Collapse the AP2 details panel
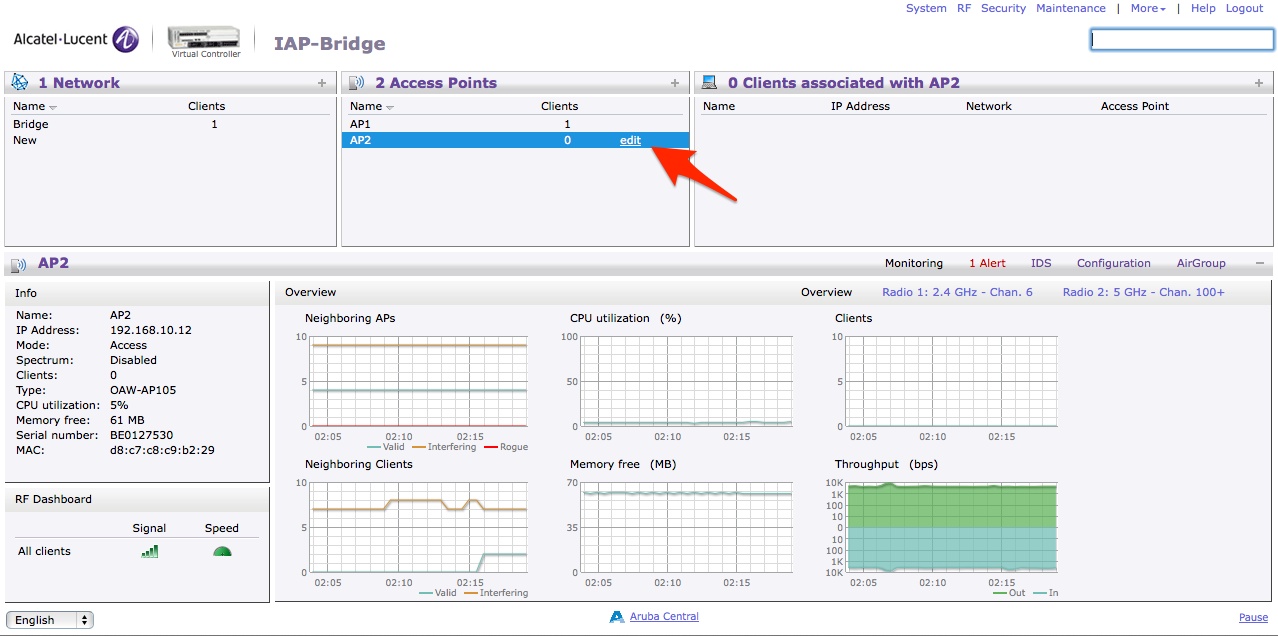 point(1260,263)
